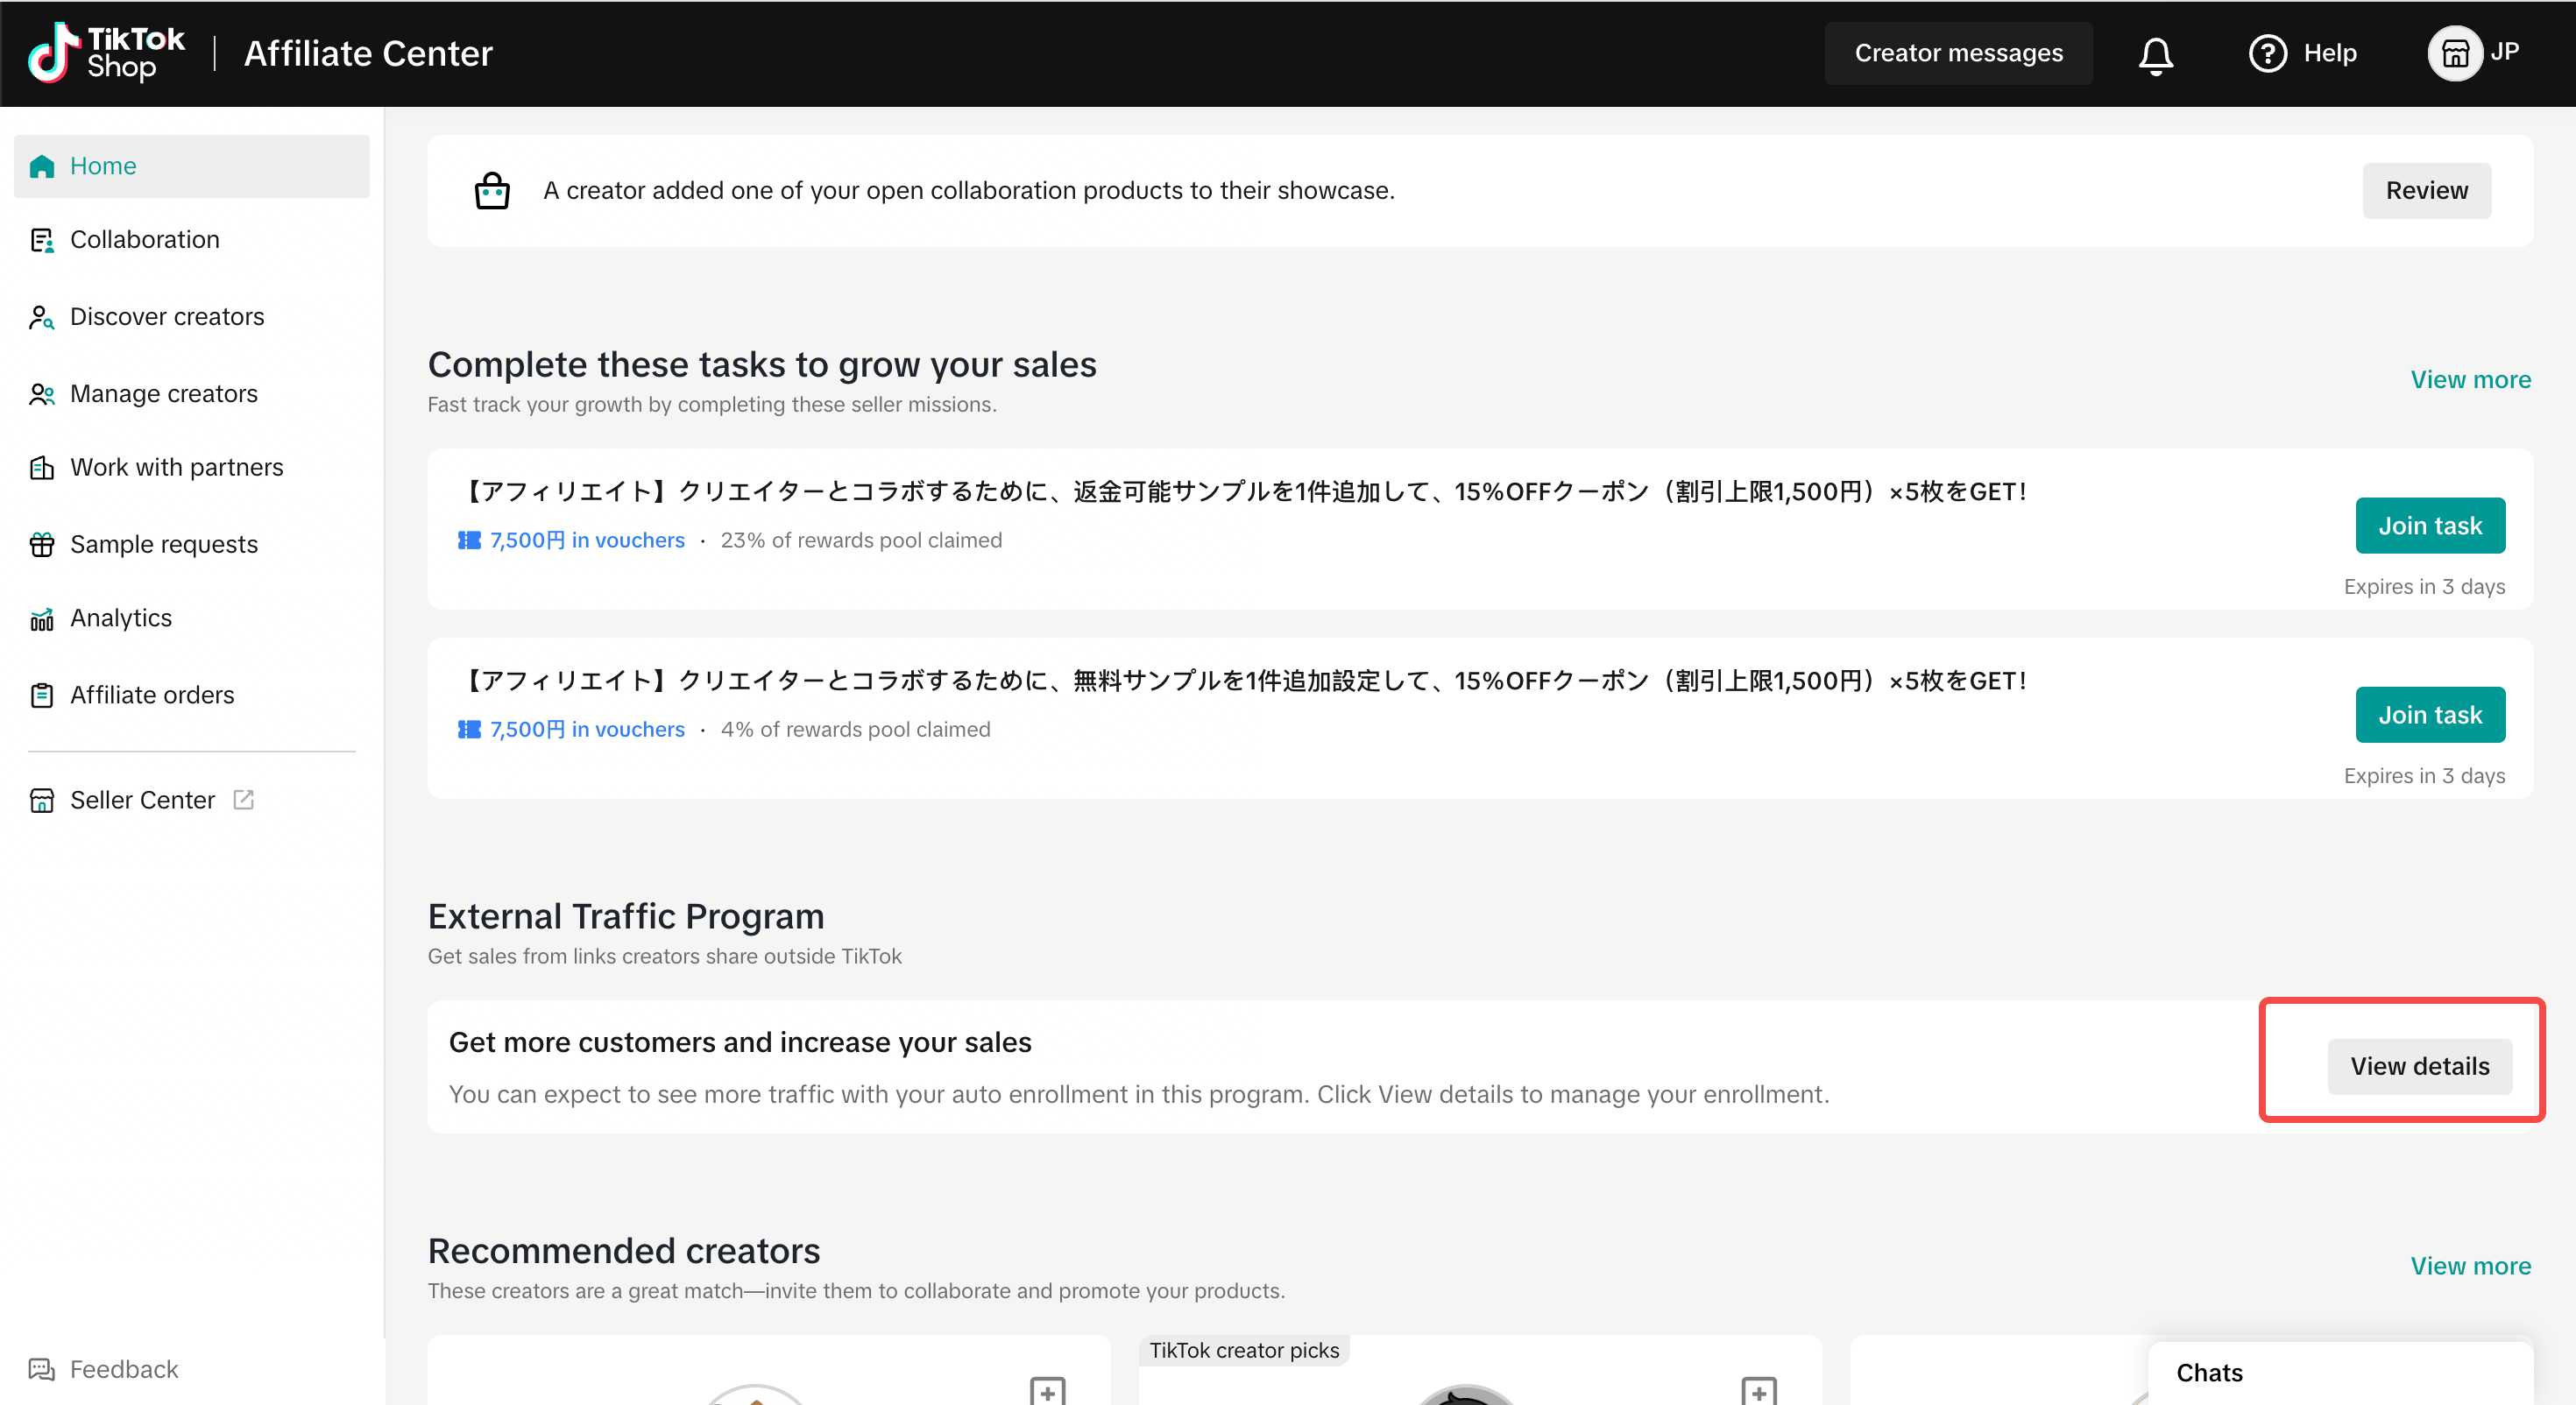Click '23% of rewards pool claimed' text
This screenshot has height=1405, width=2576.
(x=861, y=540)
